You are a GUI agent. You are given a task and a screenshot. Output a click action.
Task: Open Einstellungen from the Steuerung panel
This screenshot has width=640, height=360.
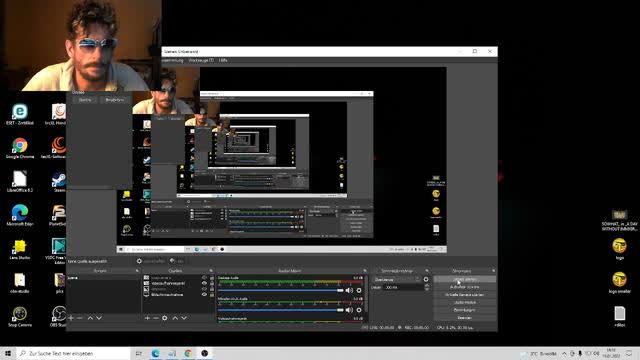pos(464,310)
